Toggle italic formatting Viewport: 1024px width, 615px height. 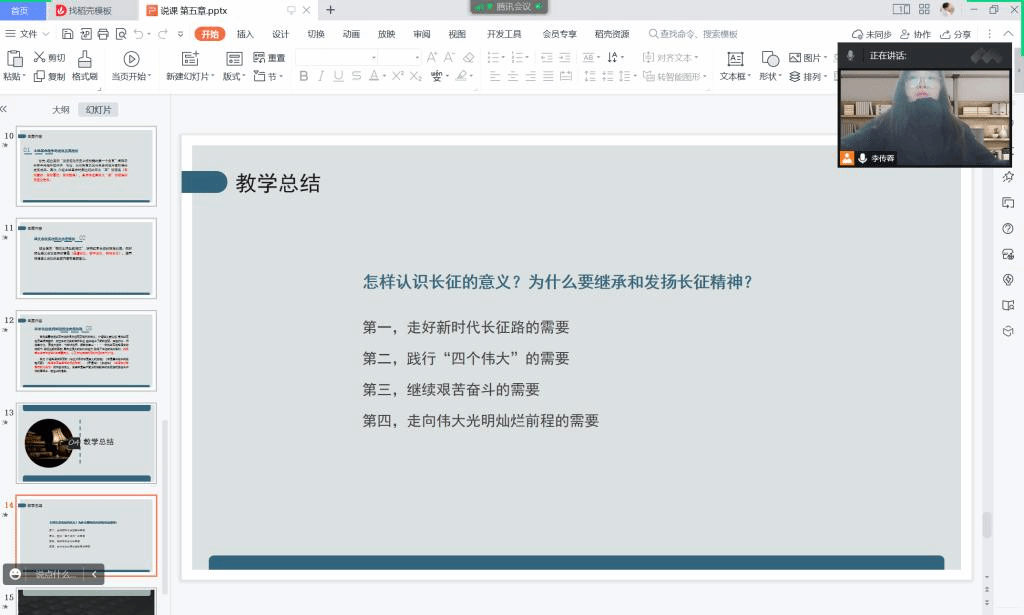point(321,77)
